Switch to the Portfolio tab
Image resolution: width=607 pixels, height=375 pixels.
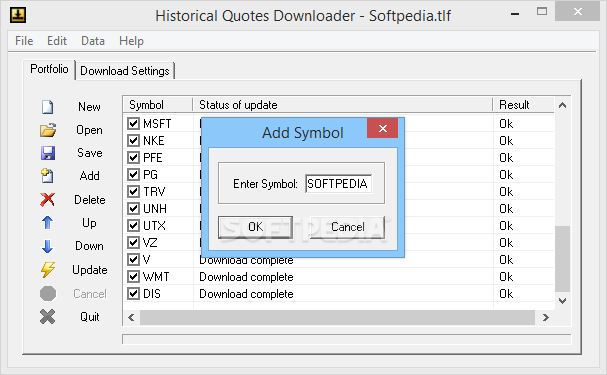point(49,69)
